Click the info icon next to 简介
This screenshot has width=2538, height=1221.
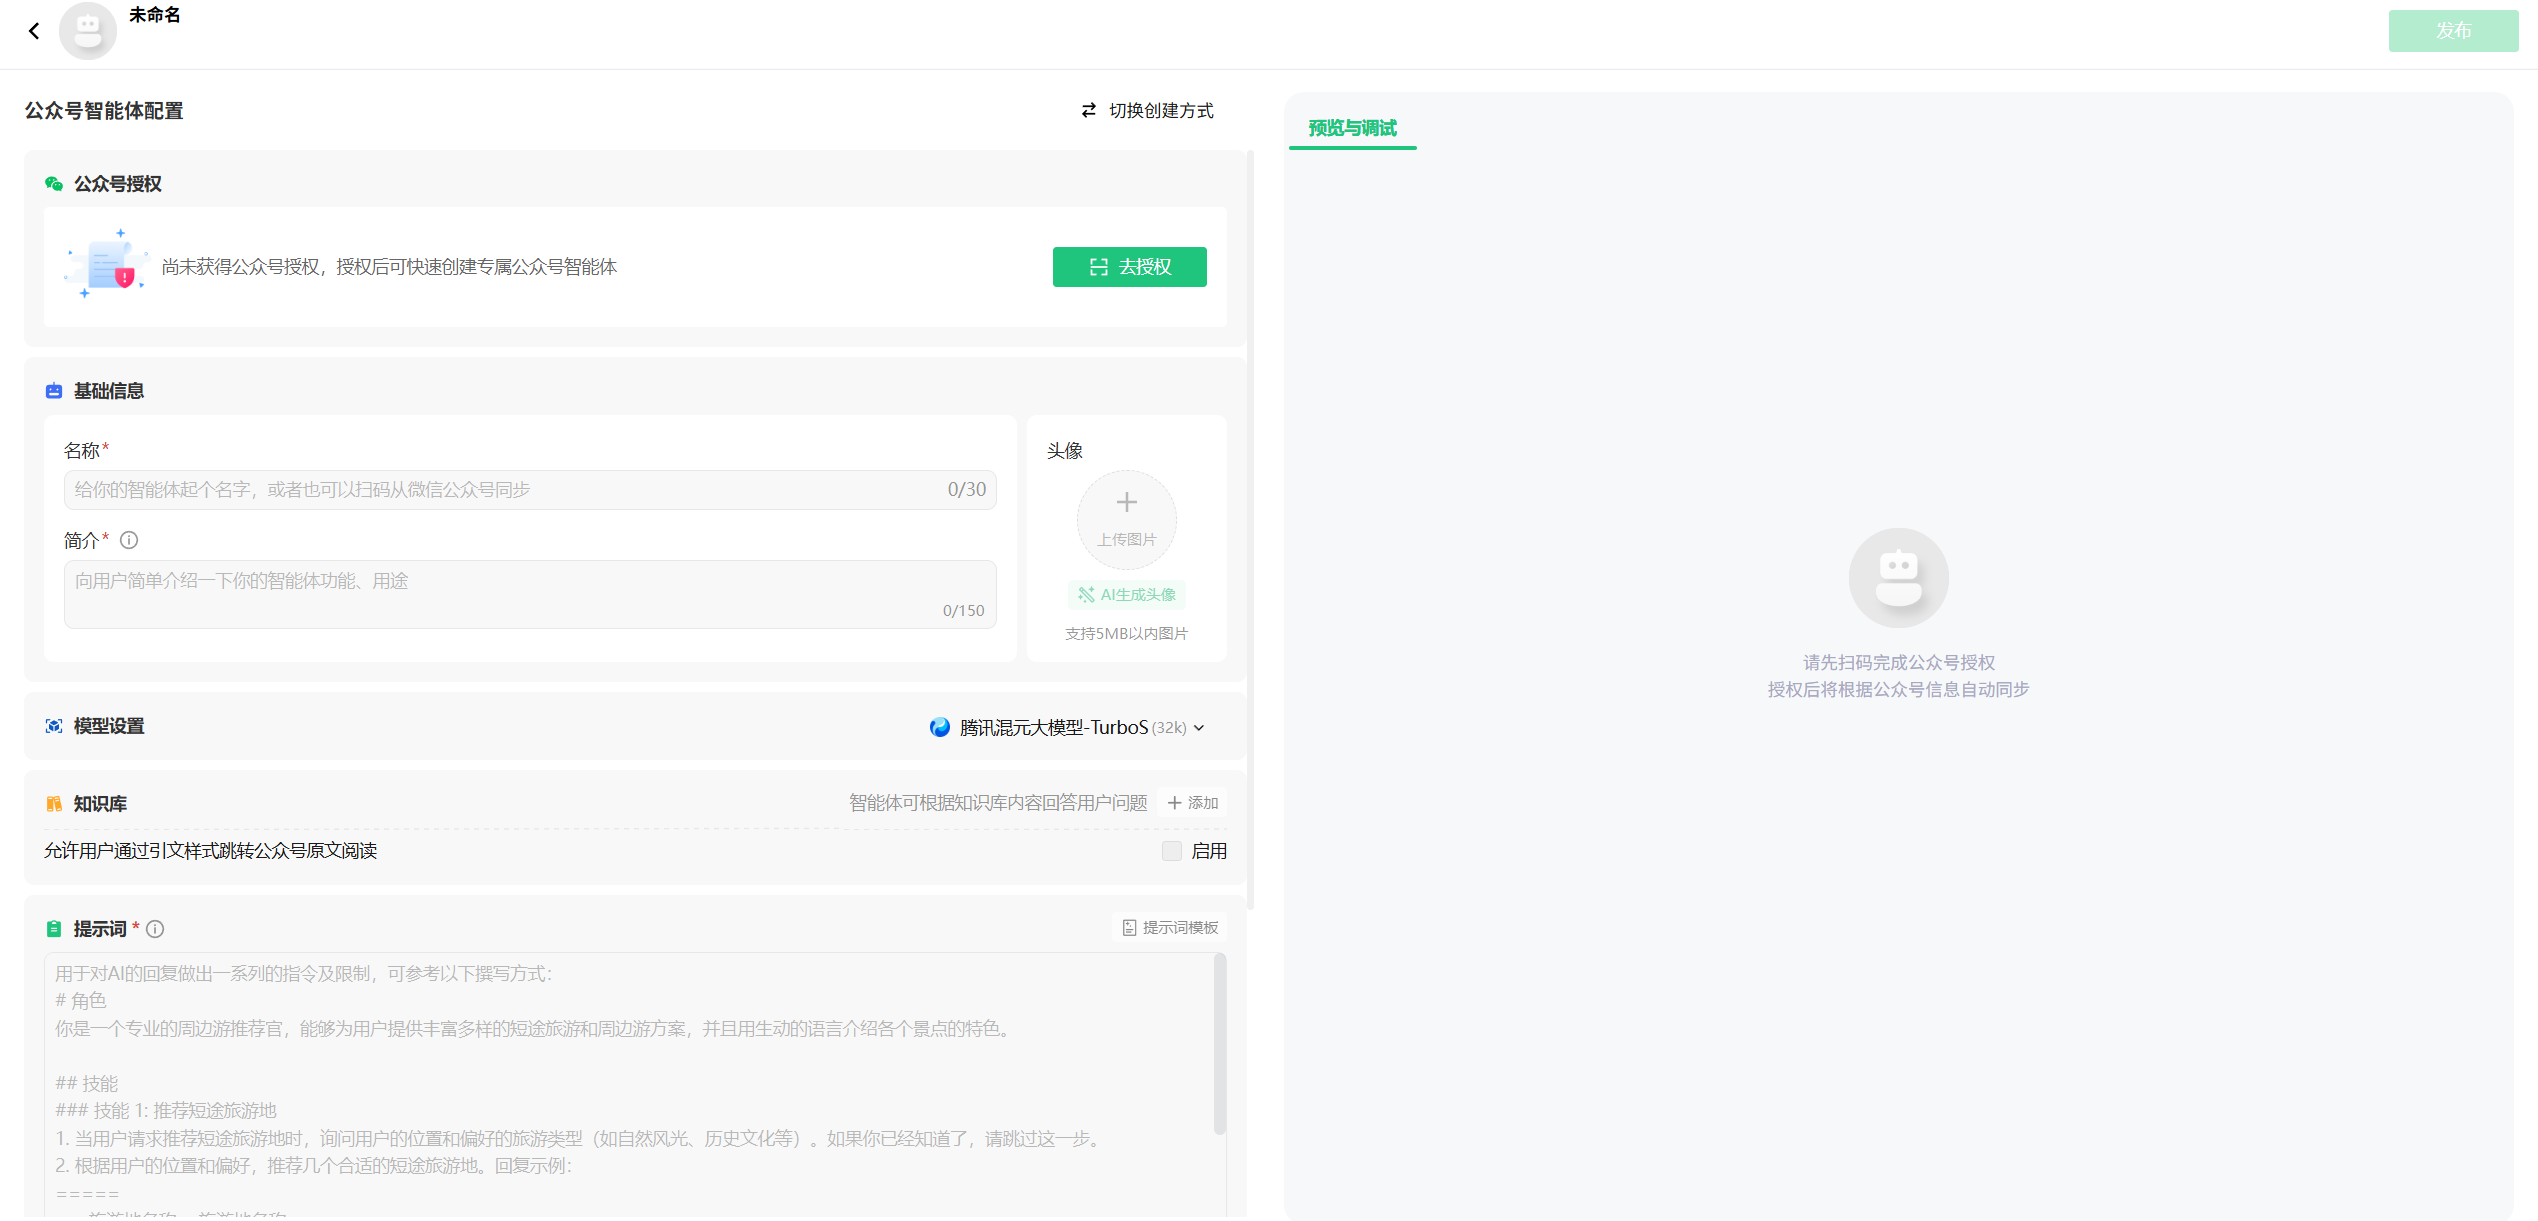coord(129,540)
